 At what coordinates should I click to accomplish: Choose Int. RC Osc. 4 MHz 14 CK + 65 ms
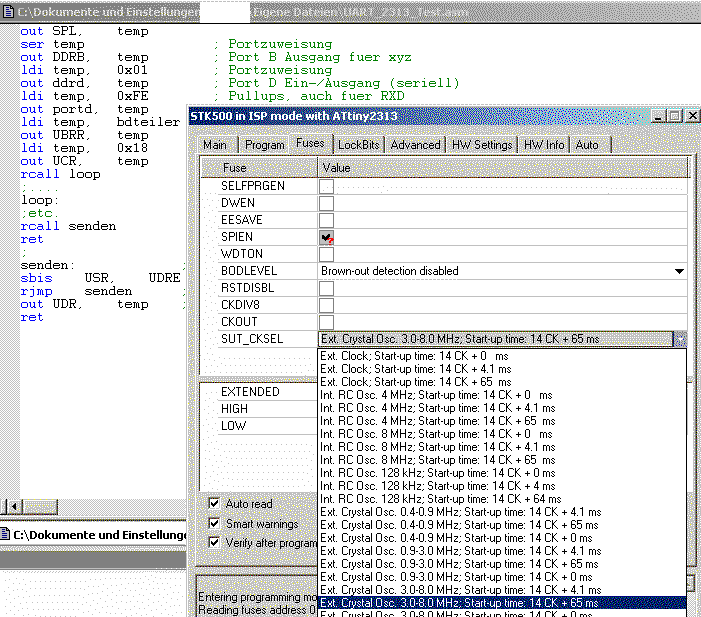[x=502, y=421]
